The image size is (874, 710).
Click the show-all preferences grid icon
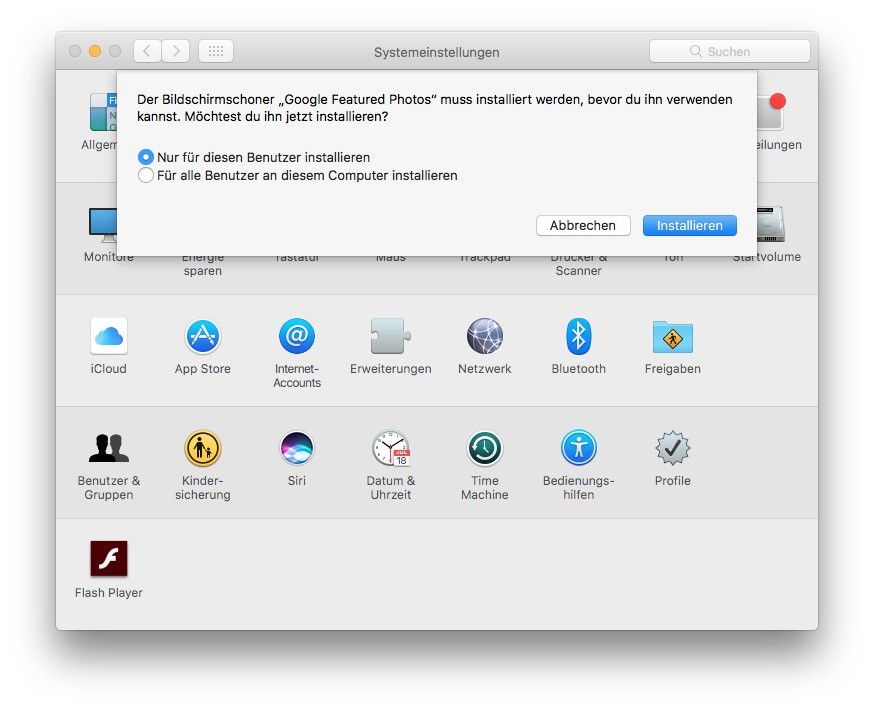pos(215,51)
